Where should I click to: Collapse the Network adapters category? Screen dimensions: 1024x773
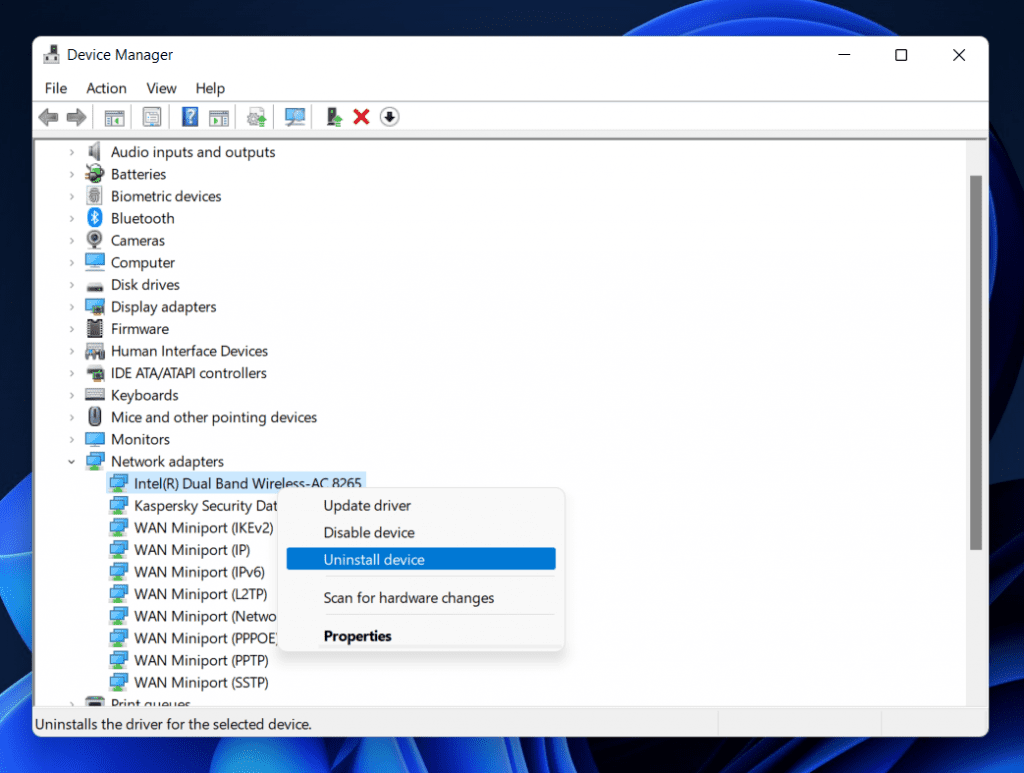pyautogui.click(x=71, y=461)
